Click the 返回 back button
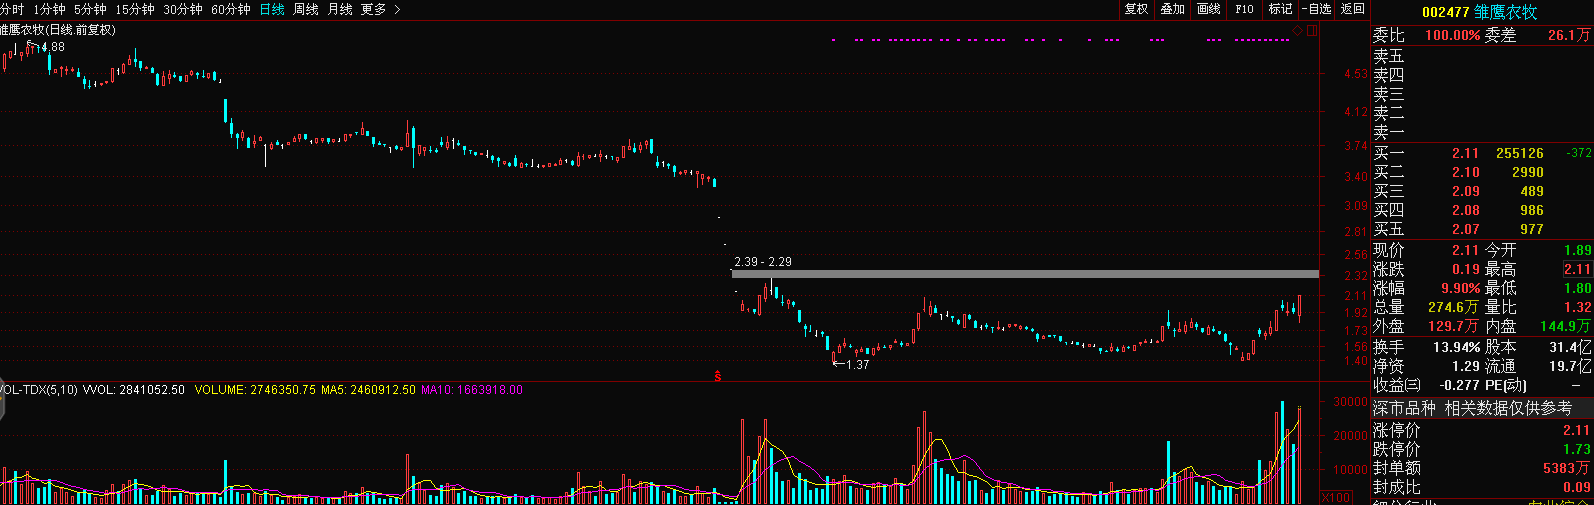This screenshot has width=1594, height=505. (1352, 9)
